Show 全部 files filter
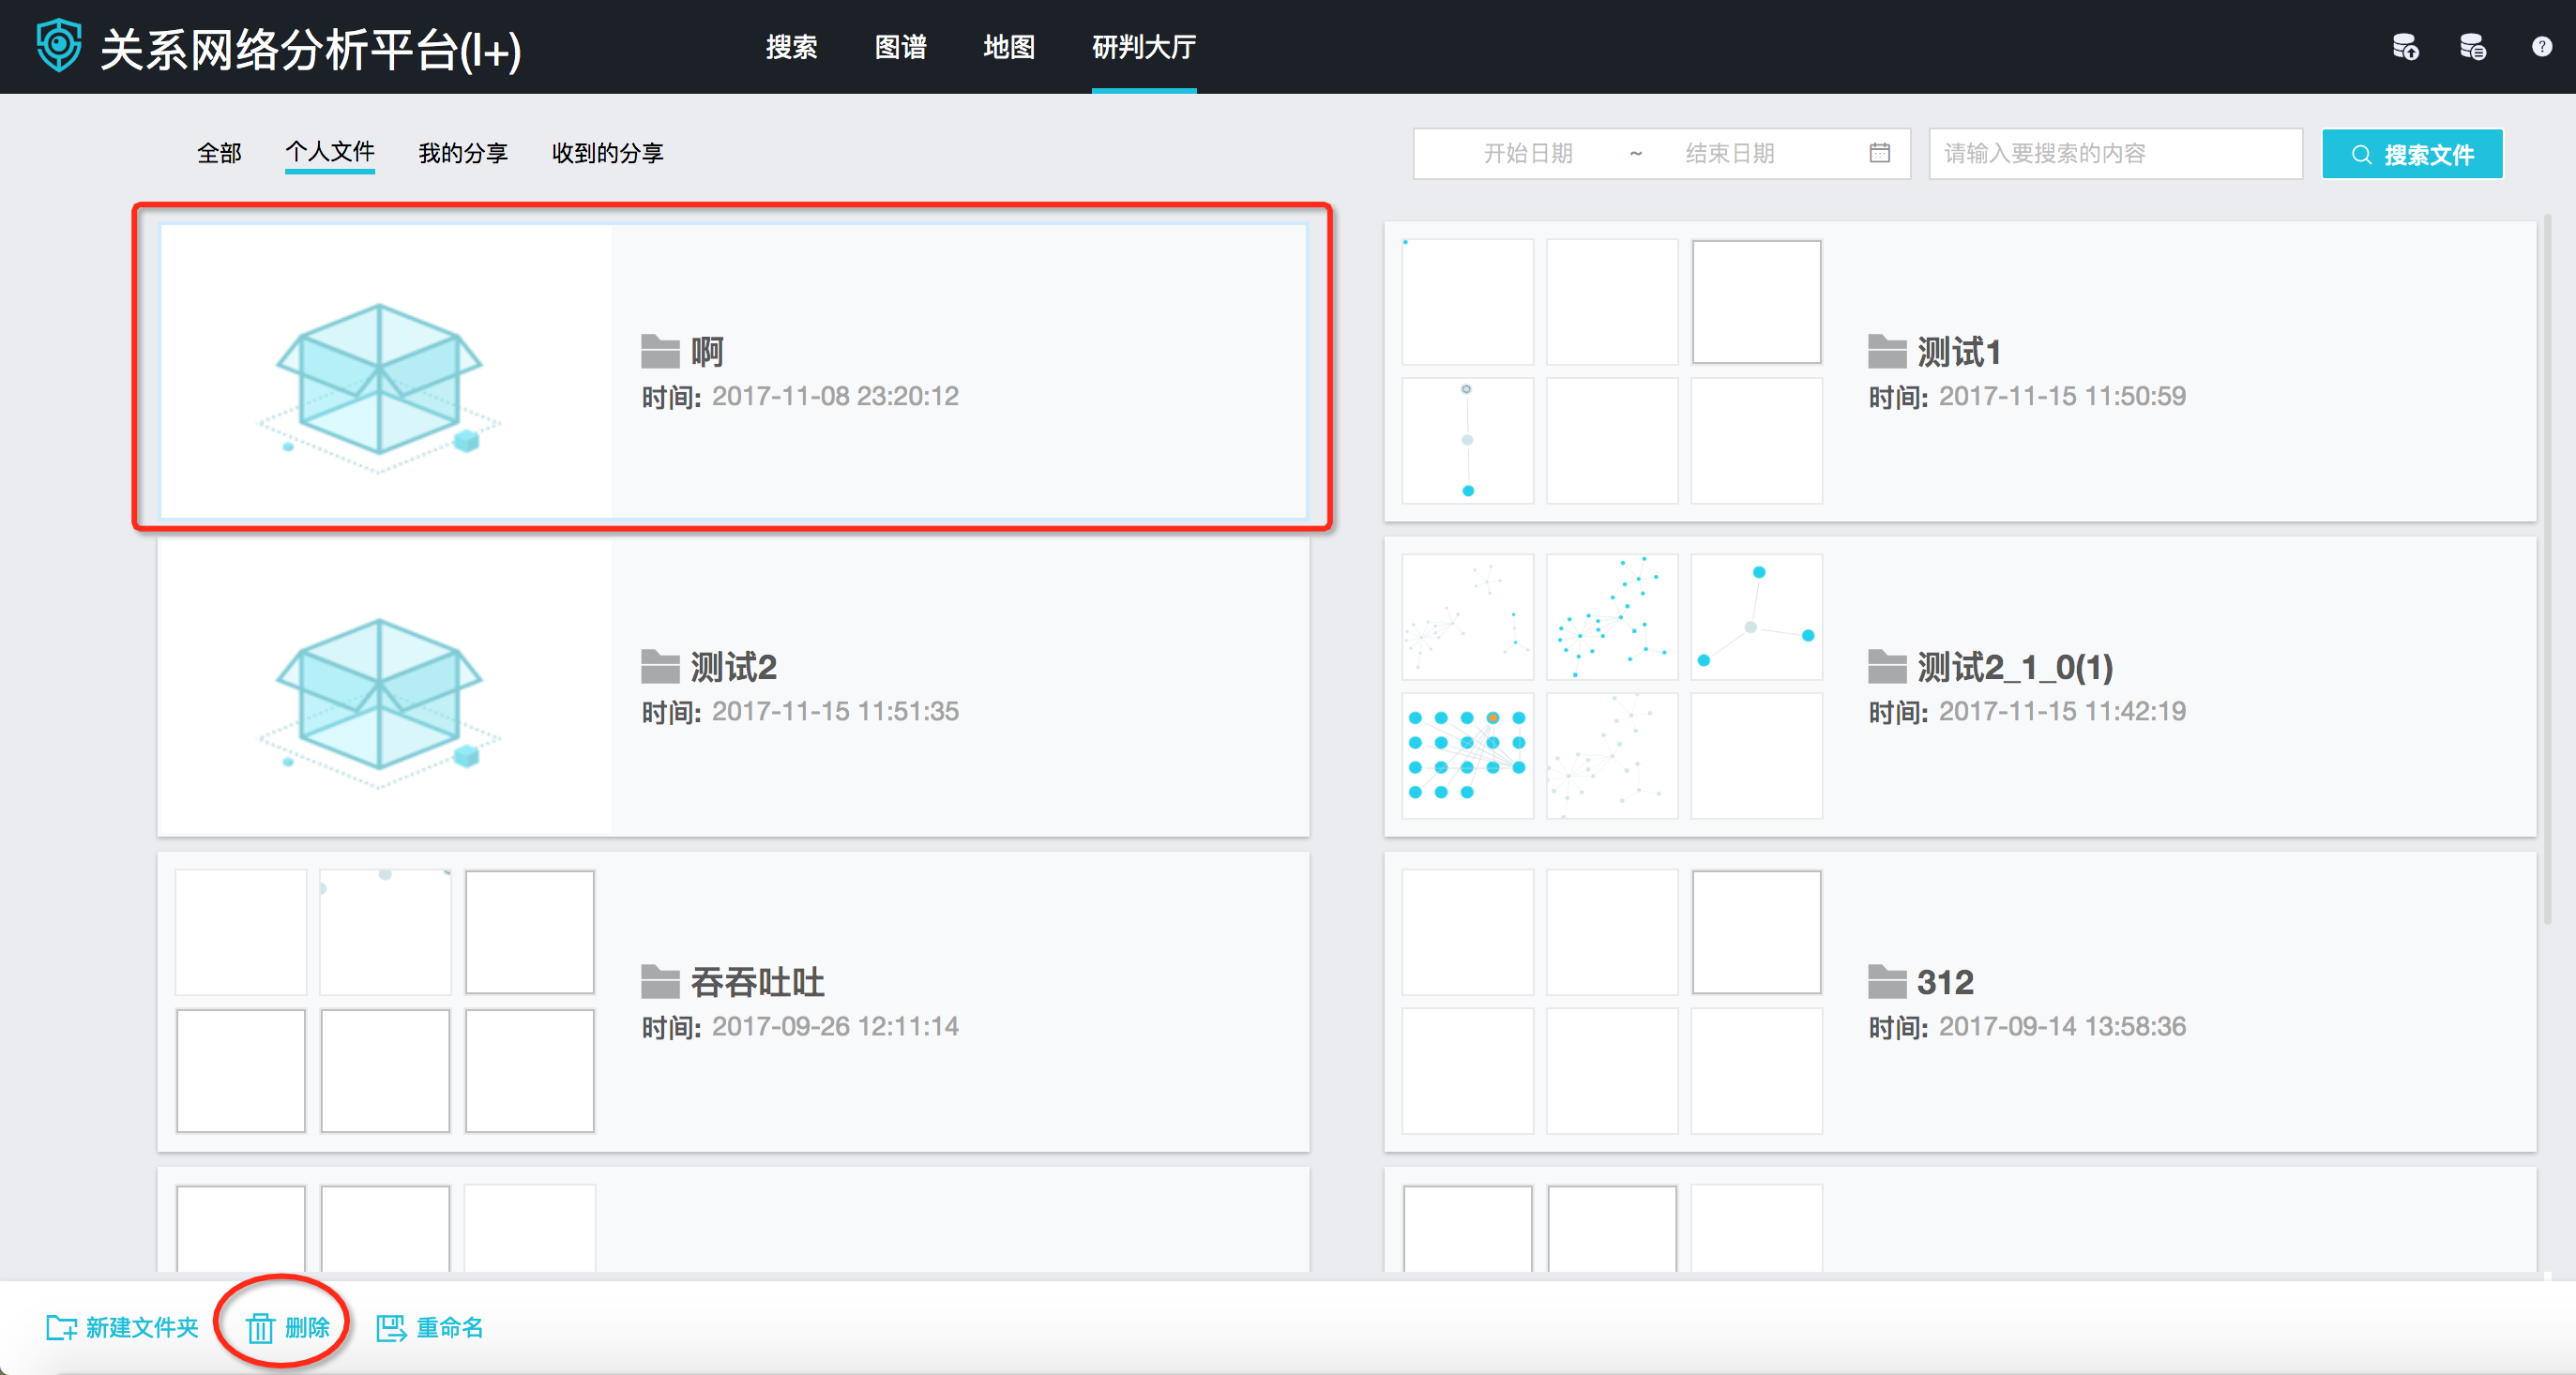Viewport: 2576px width, 1375px height. (x=219, y=153)
